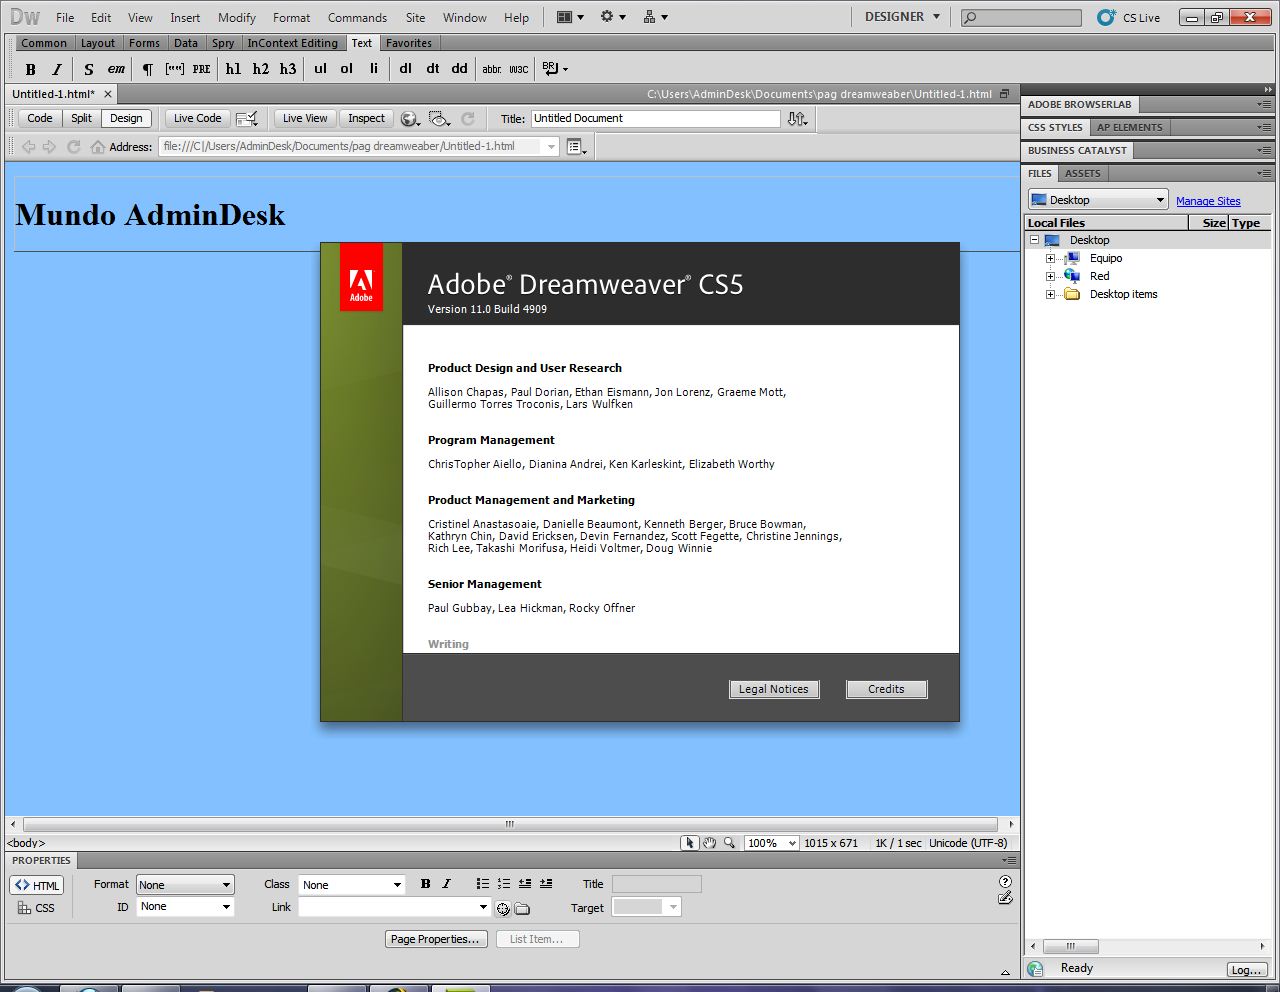Open the Desktop site dropdown in Files panel
The image size is (1280, 992).
click(x=1098, y=200)
